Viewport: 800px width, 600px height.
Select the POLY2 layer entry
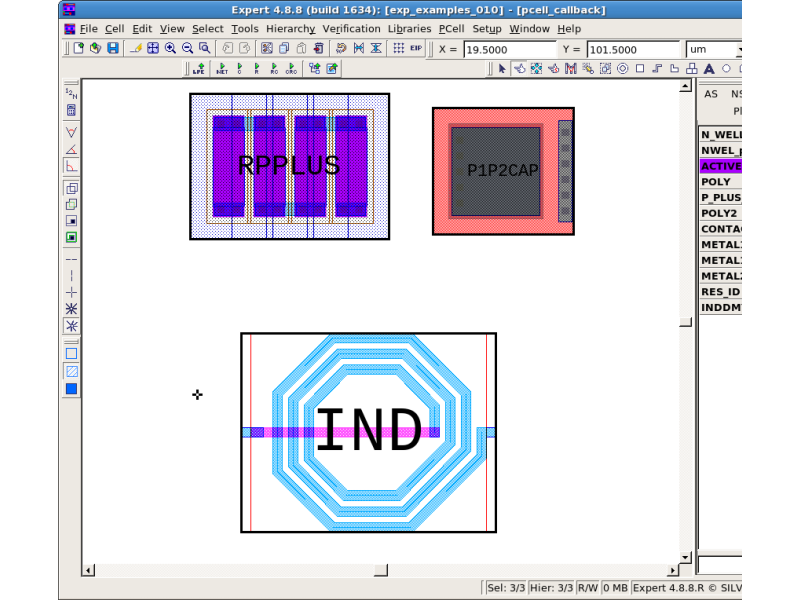pyautogui.click(x=720, y=213)
